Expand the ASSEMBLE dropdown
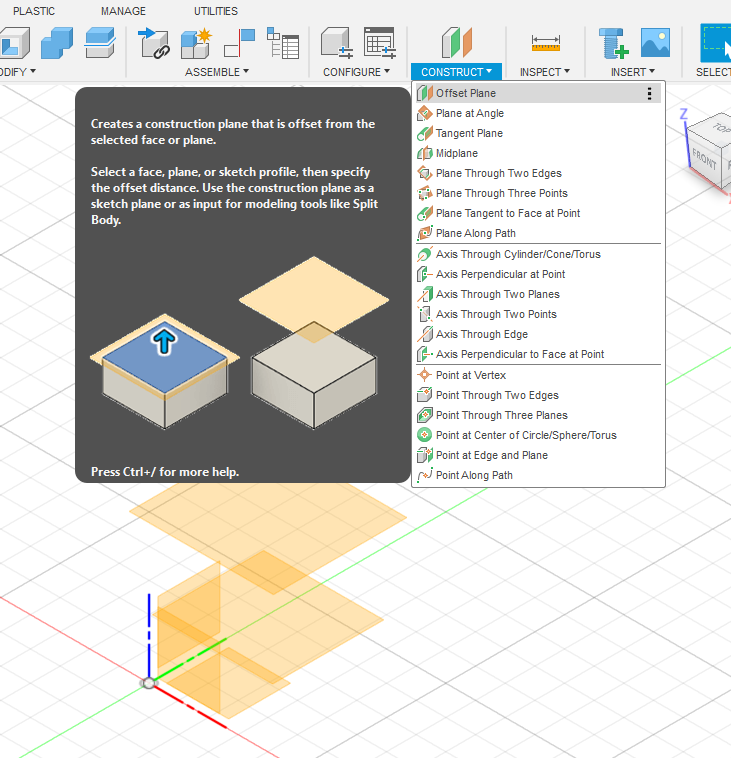Viewport: 731px width, 758px height. pos(217,72)
